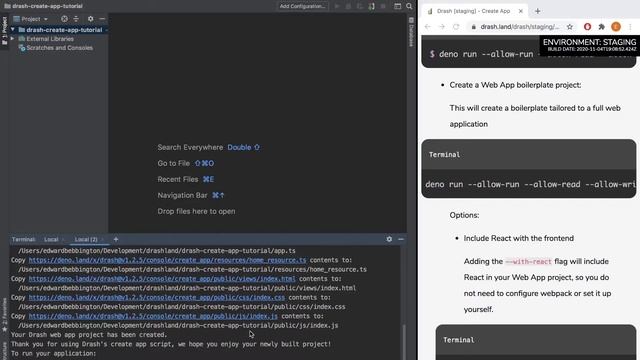Expand External Libraries node
640x360 pixels.
(13, 39)
